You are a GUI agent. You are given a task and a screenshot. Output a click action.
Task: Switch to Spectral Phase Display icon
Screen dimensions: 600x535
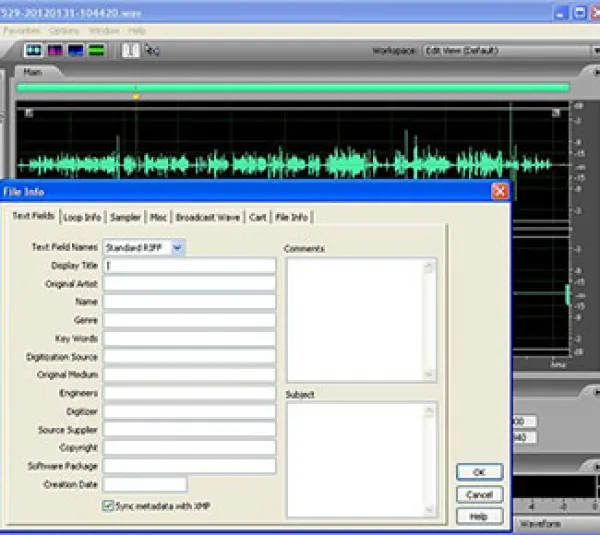[x=96, y=50]
